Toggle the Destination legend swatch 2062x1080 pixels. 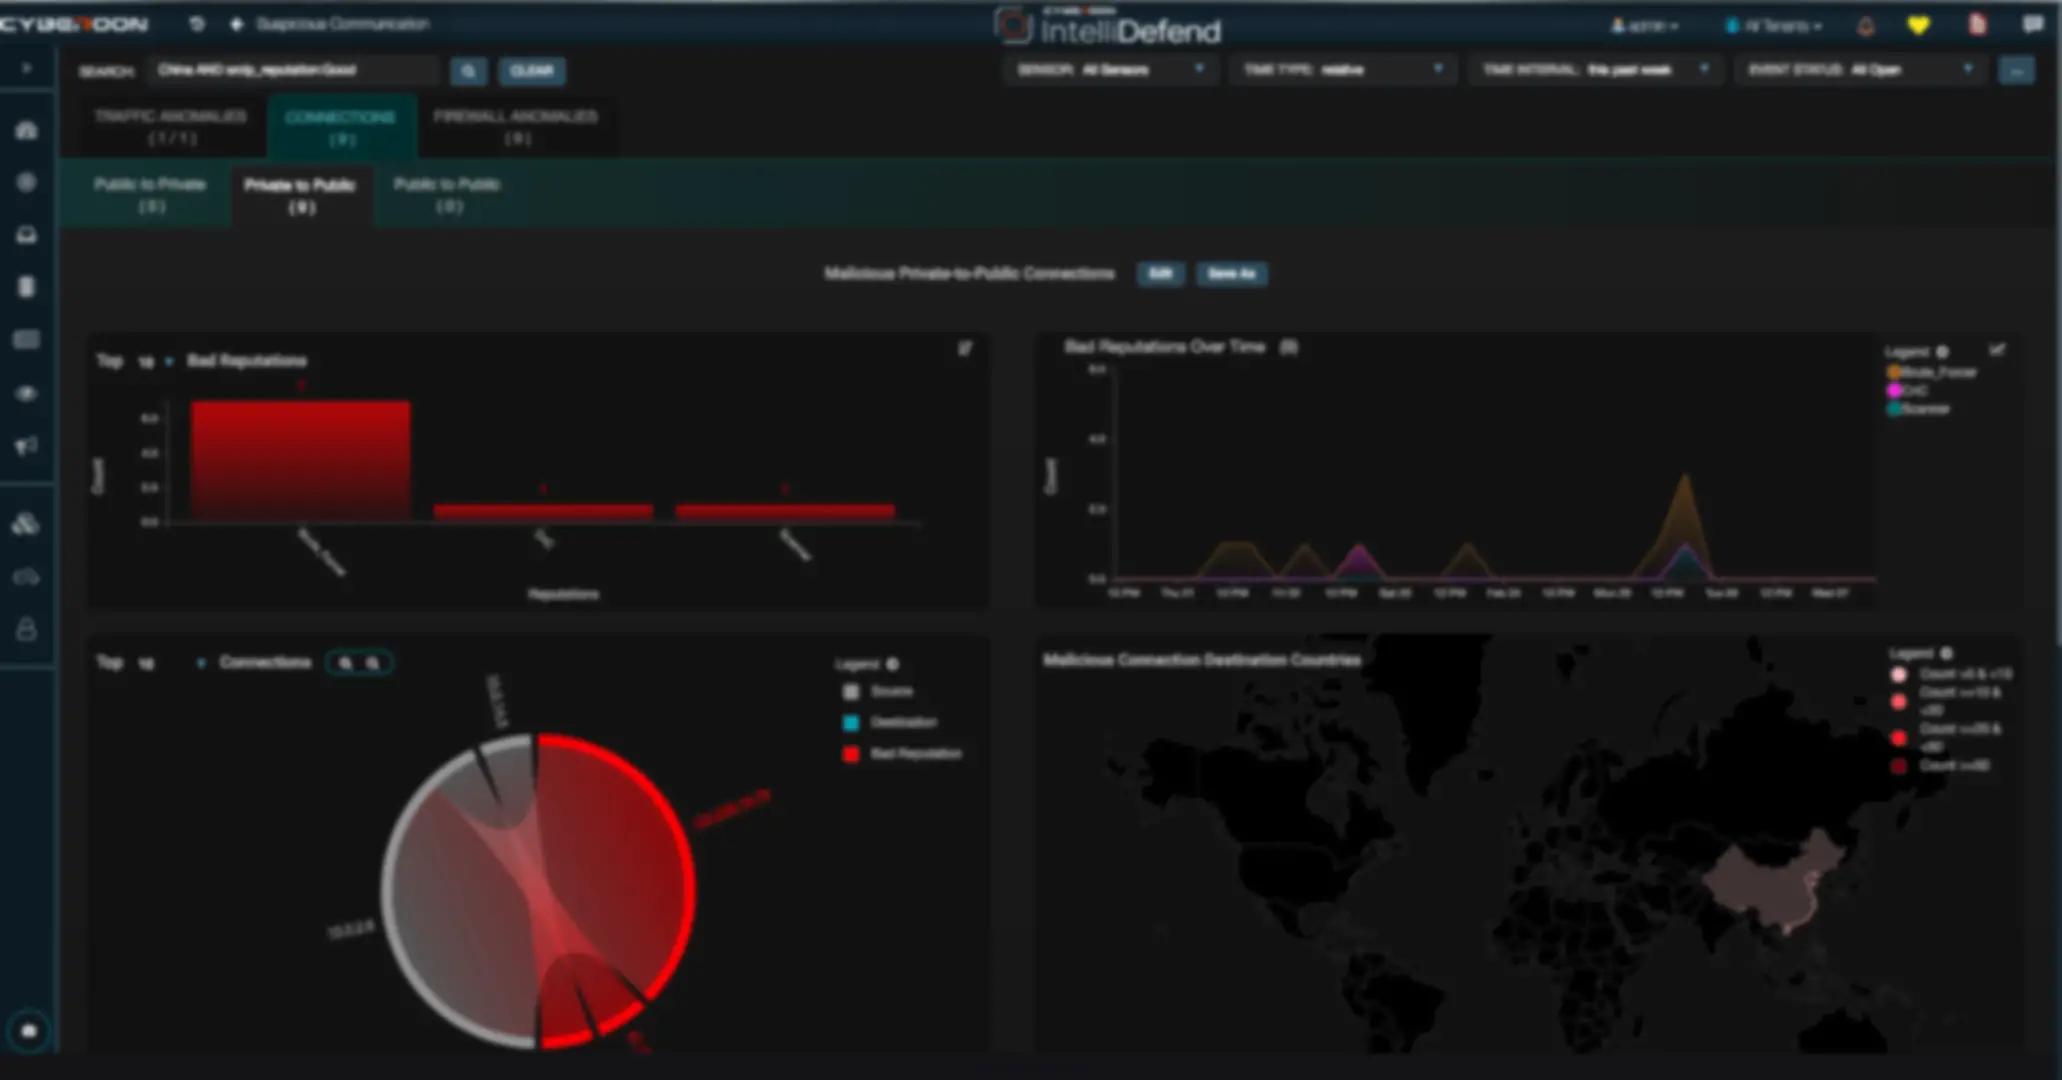coord(851,722)
